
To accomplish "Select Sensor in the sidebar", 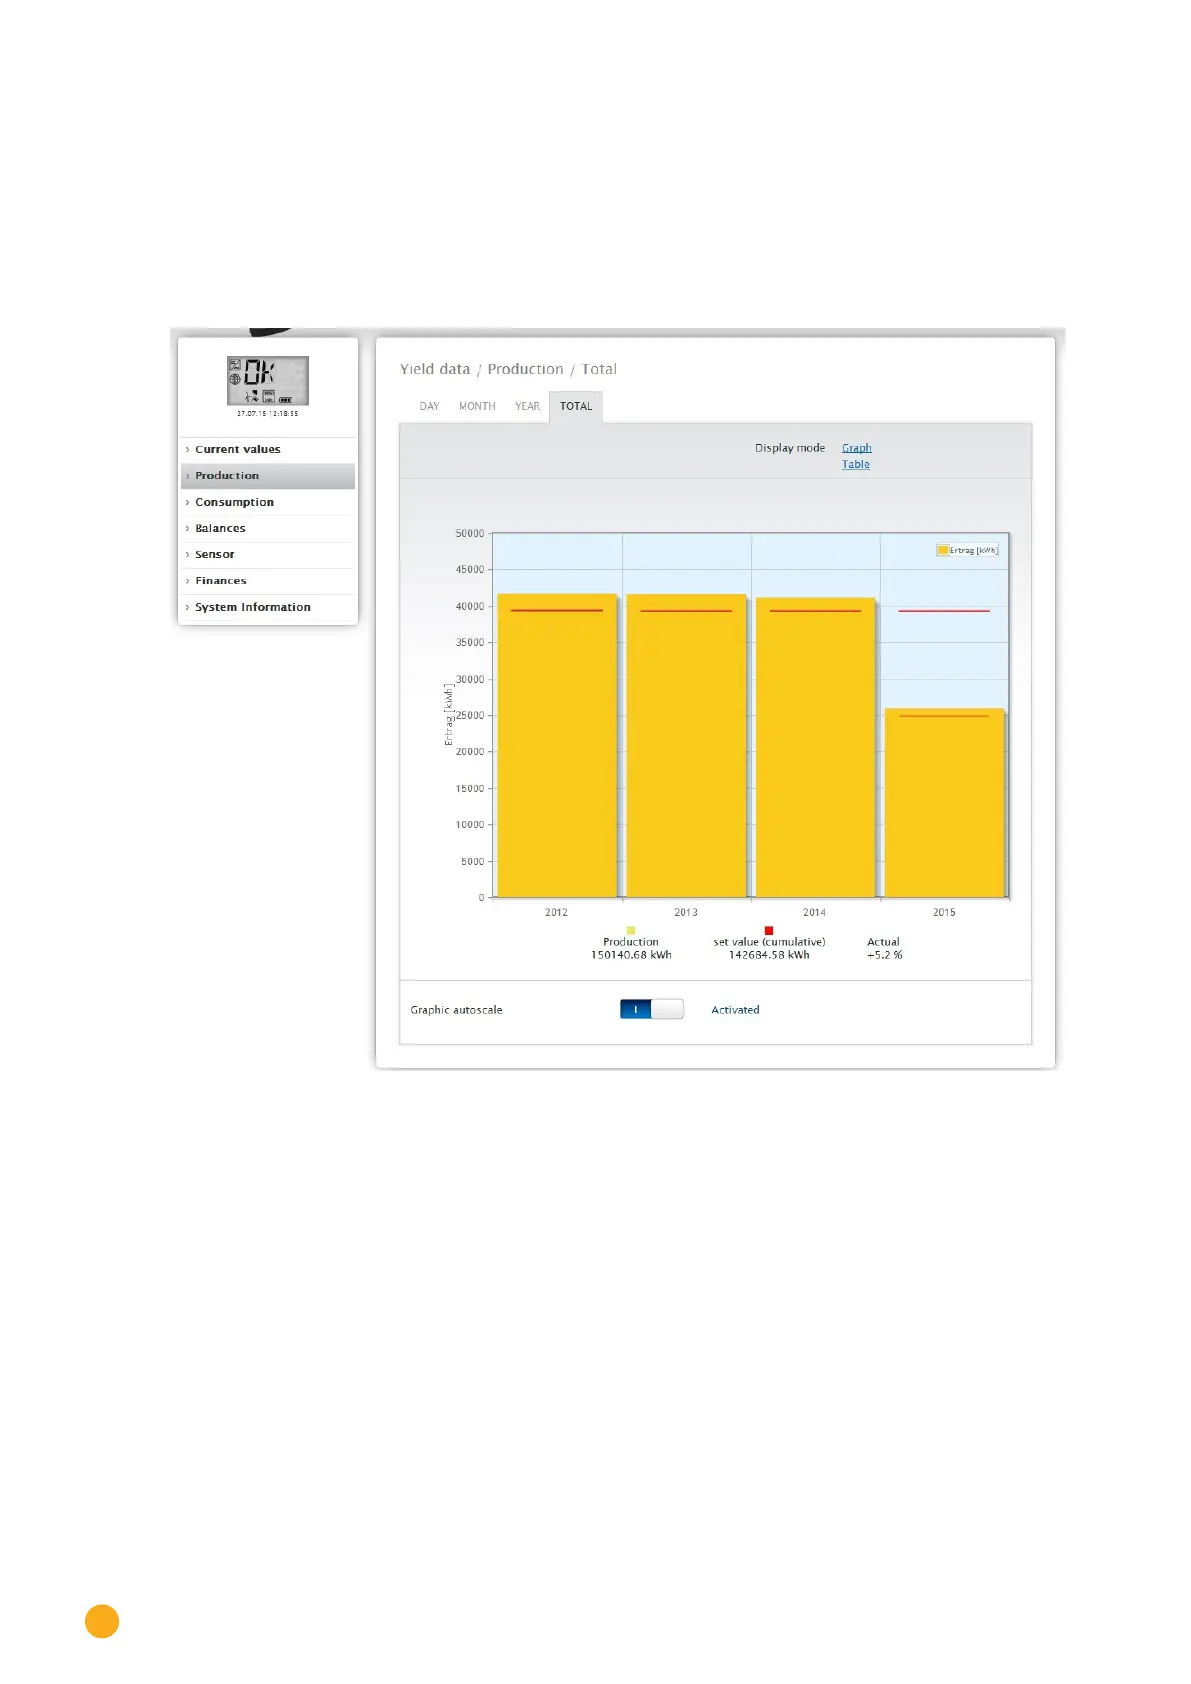I will tap(215, 554).
